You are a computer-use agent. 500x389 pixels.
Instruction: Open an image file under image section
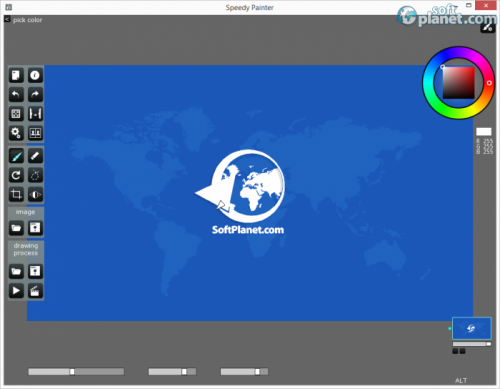[16, 228]
